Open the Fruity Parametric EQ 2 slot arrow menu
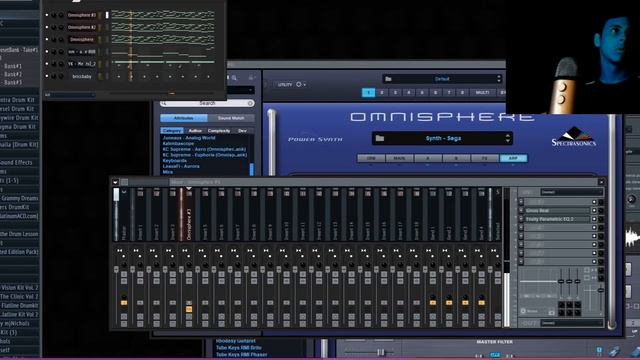This screenshot has height=360, width=640. (x=521, y=219)
